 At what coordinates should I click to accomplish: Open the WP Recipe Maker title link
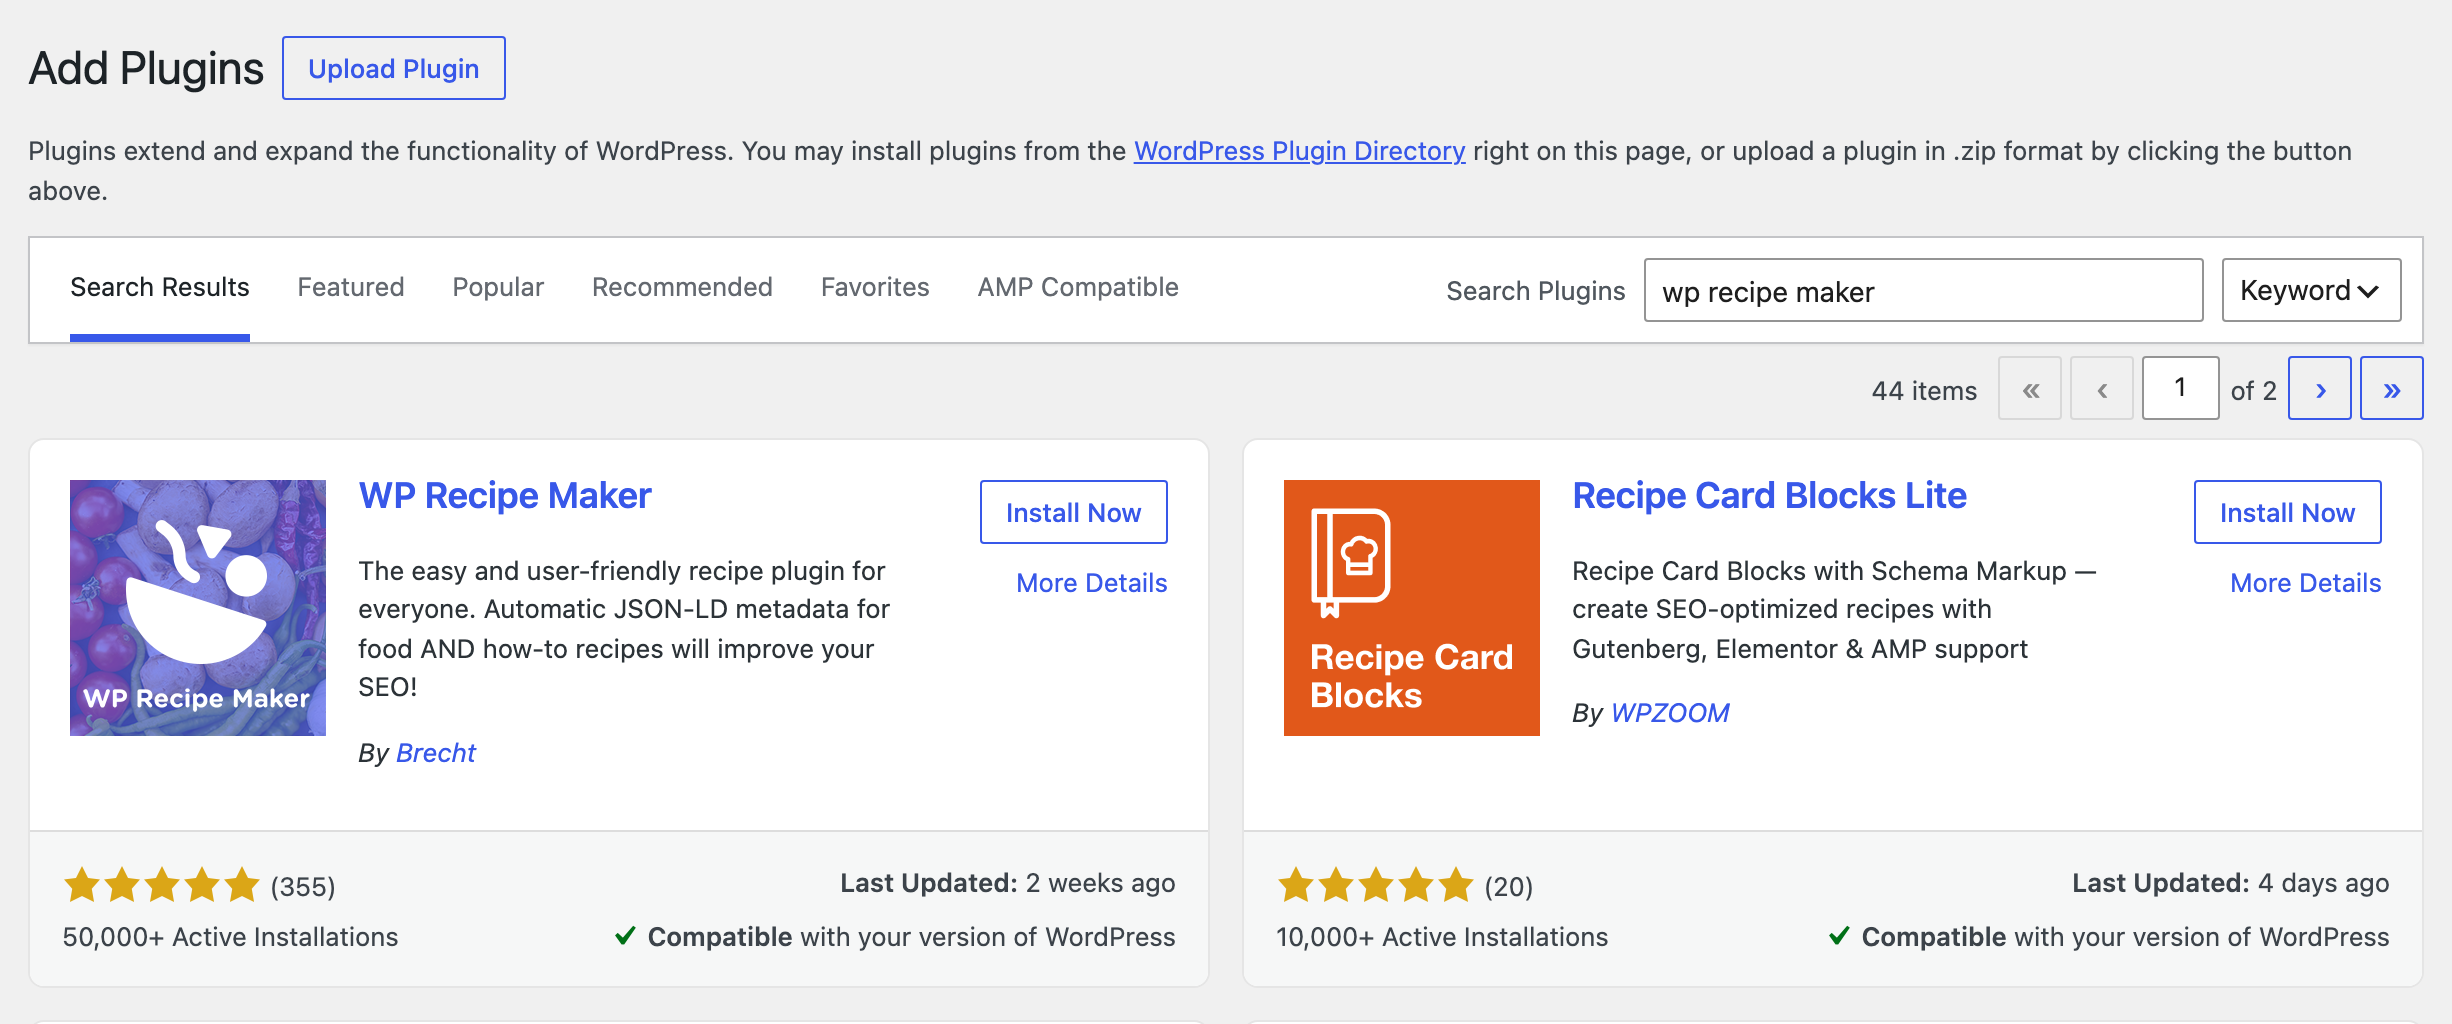[505, 496]
